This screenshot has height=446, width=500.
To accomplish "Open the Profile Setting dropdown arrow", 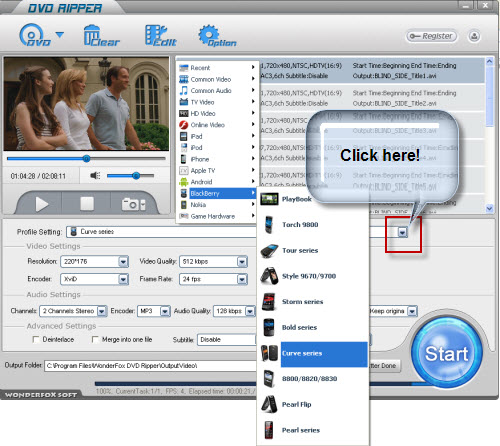I will [x=402, y=232].
